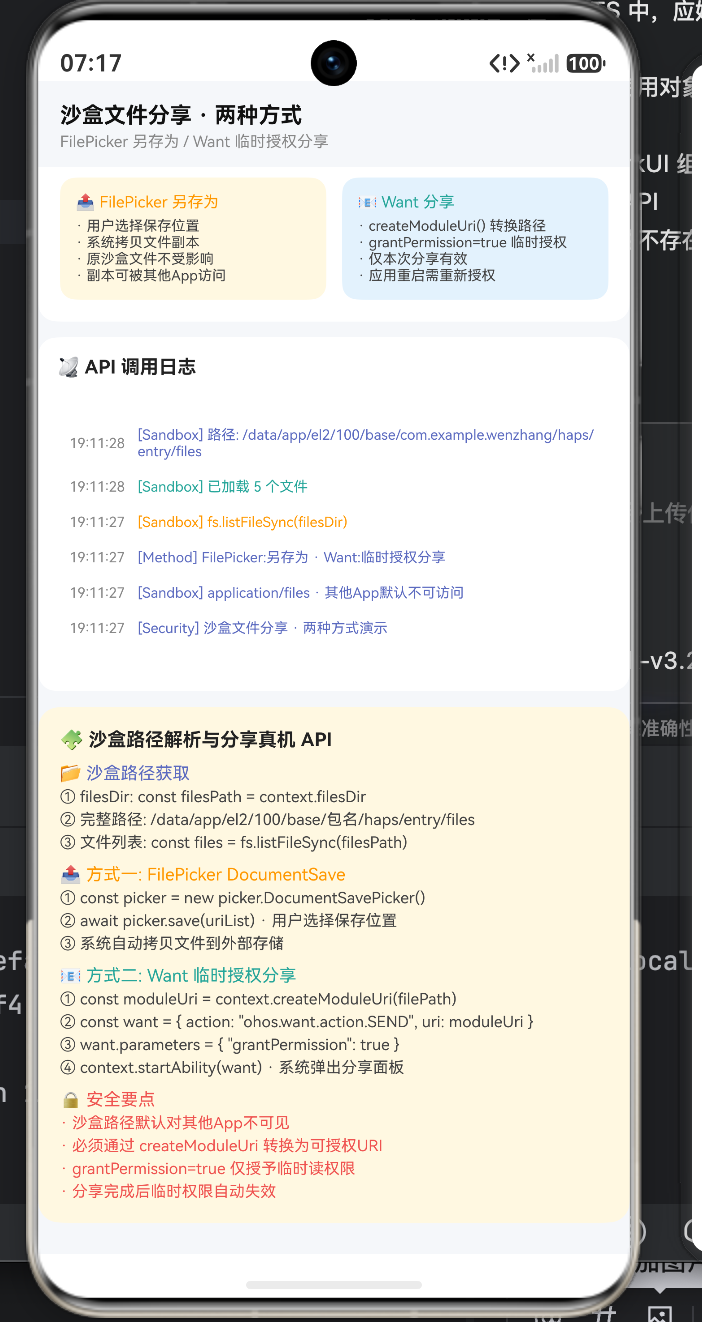Click line const picker = new picker.DocumentSavePicker()
Screen dimensions: 702x1322
[x=243, y=898]
